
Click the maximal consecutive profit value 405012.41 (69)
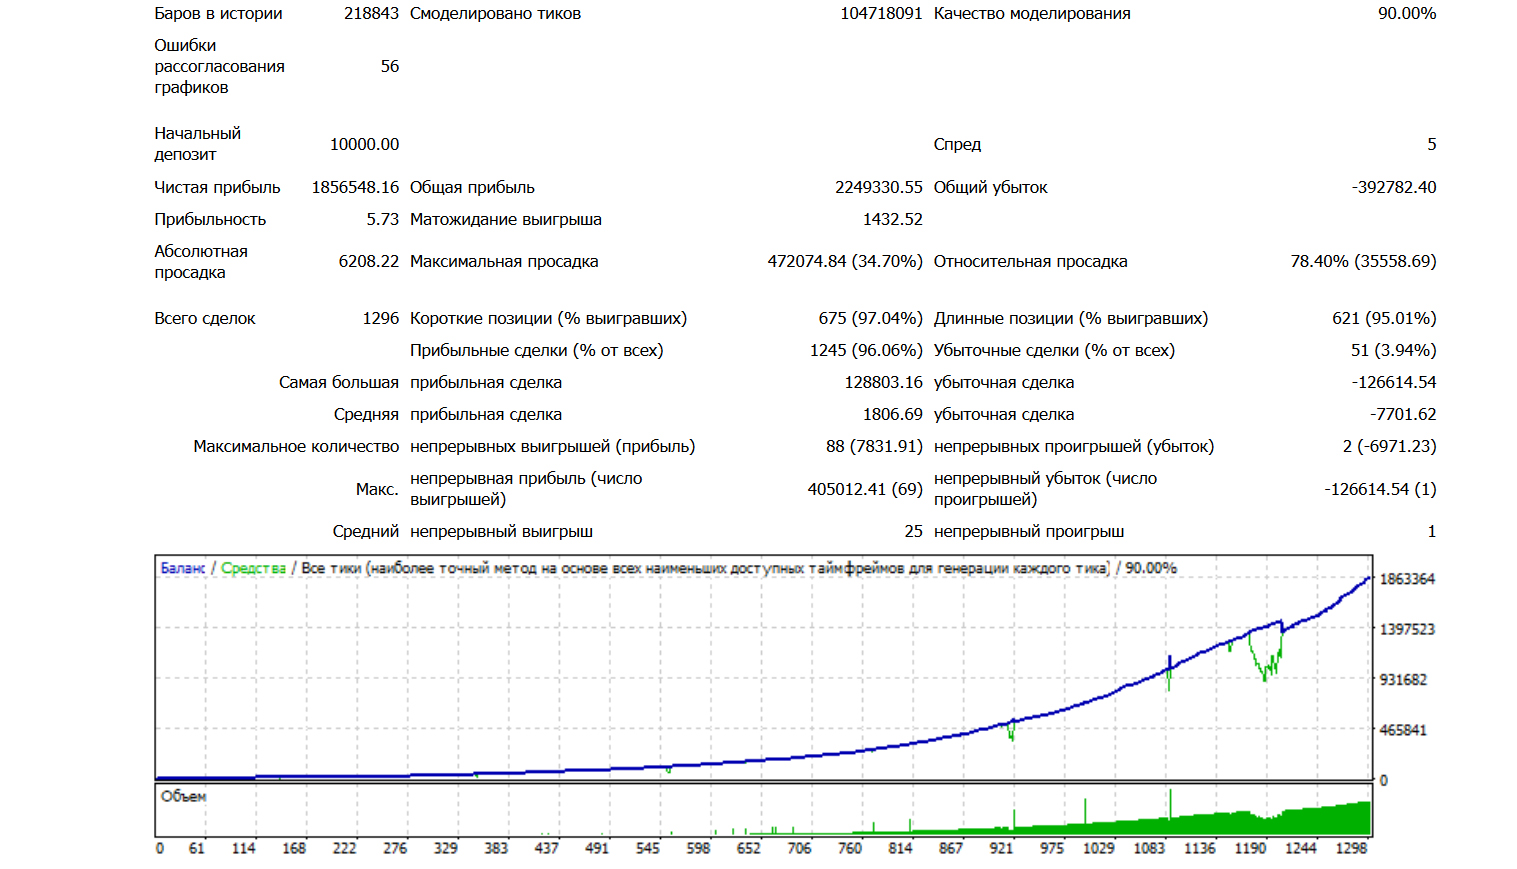[865, 489]
